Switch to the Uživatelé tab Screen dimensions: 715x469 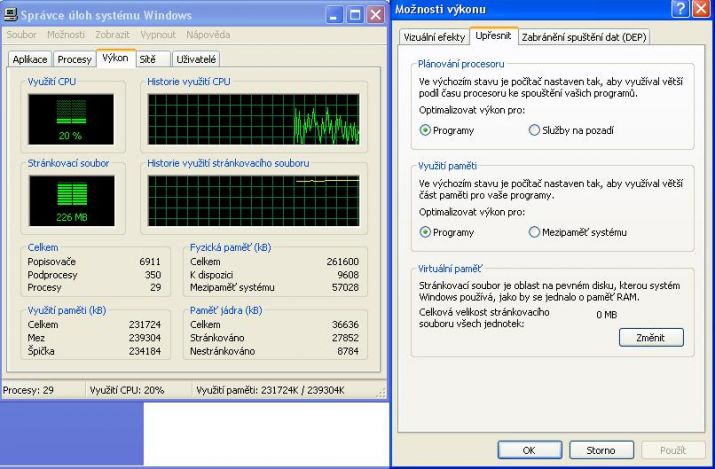[x=196, y=59]
